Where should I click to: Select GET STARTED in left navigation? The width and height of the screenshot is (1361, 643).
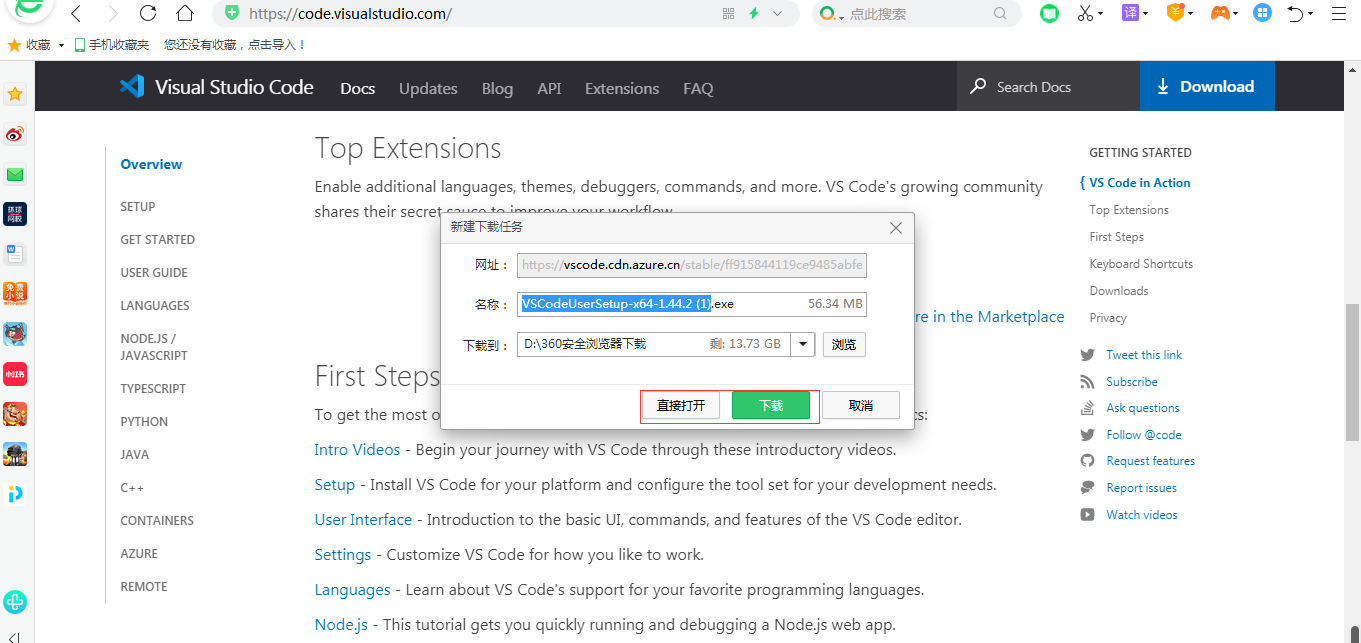158,240
